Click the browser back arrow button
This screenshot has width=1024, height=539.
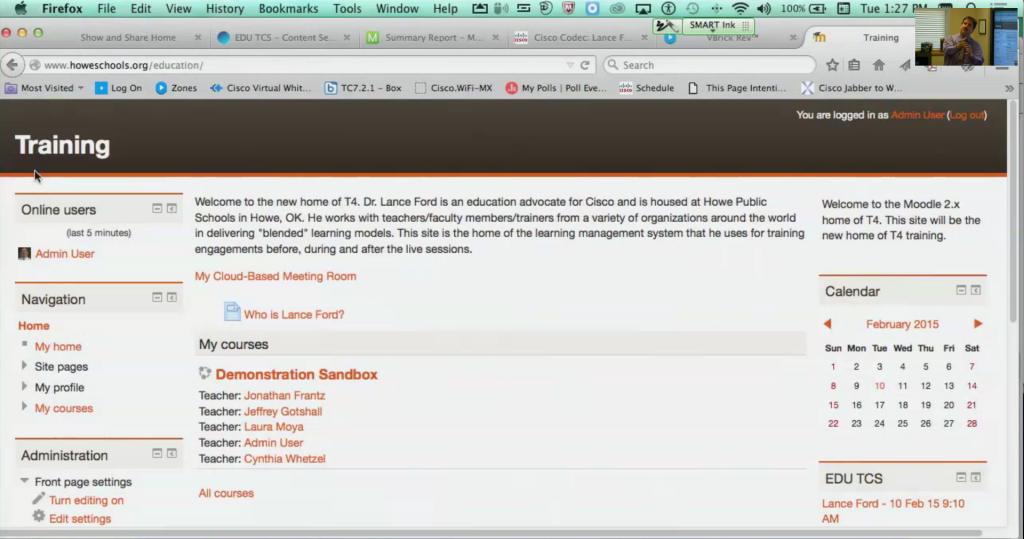[x=12, y=65]
